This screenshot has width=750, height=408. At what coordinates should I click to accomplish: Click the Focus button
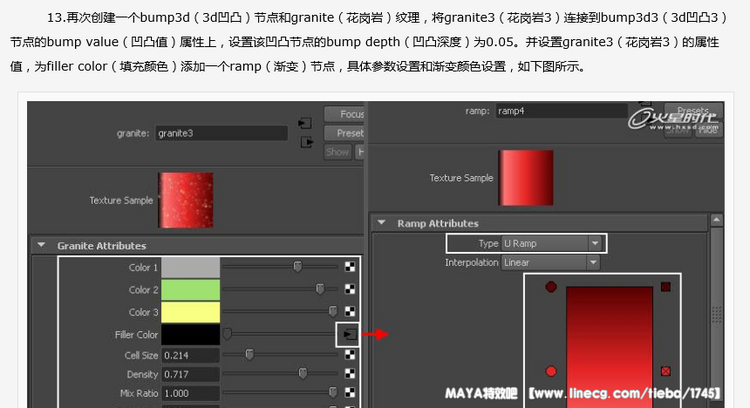tap(346, 114)
